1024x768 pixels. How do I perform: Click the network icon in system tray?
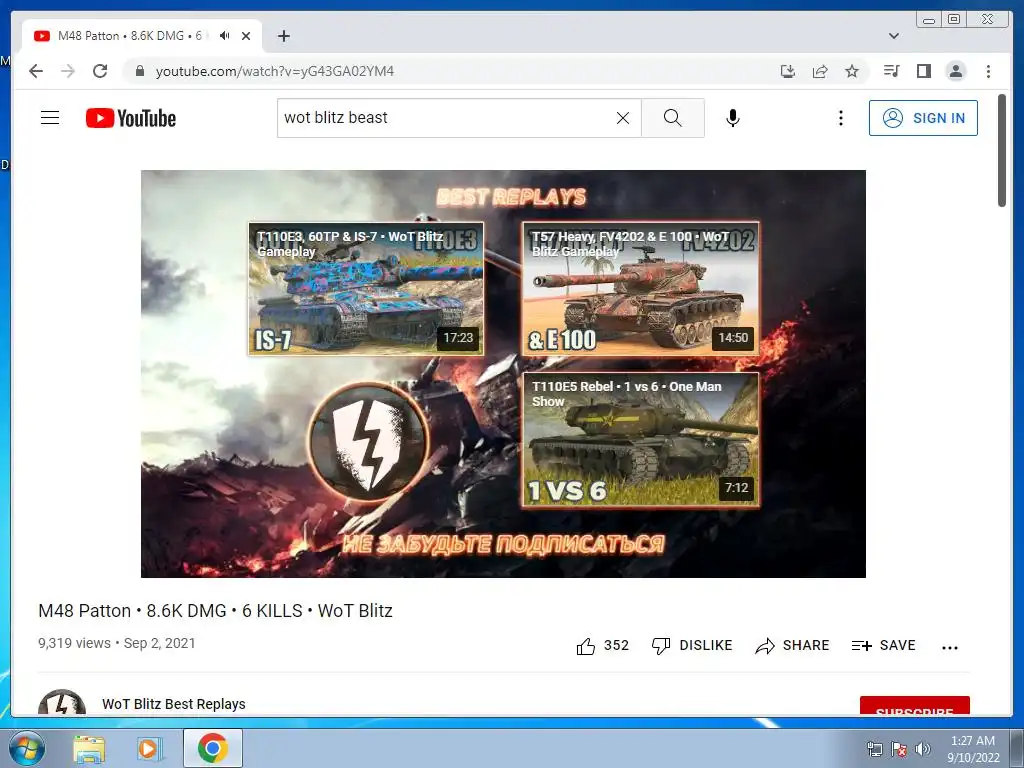click(x=874, y=748)
